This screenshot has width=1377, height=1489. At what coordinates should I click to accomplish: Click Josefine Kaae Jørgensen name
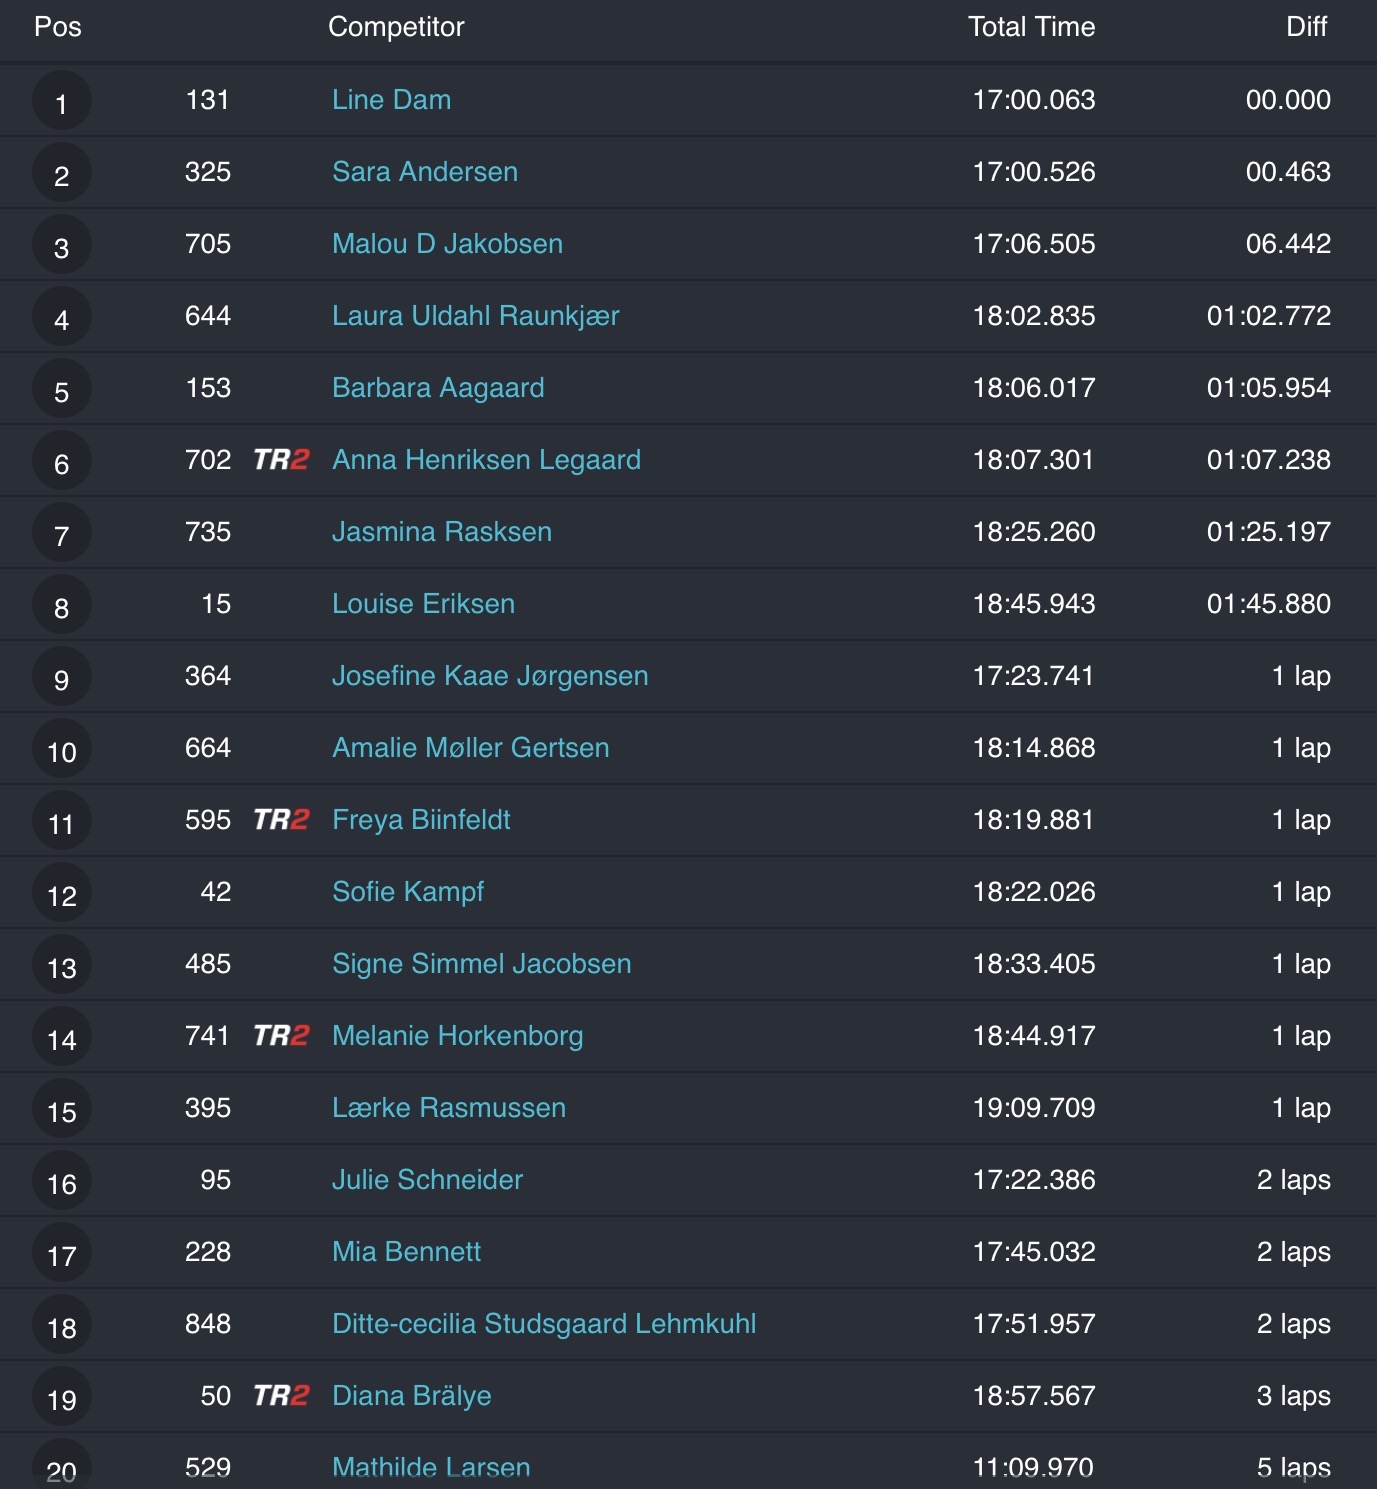pos(490,676)
